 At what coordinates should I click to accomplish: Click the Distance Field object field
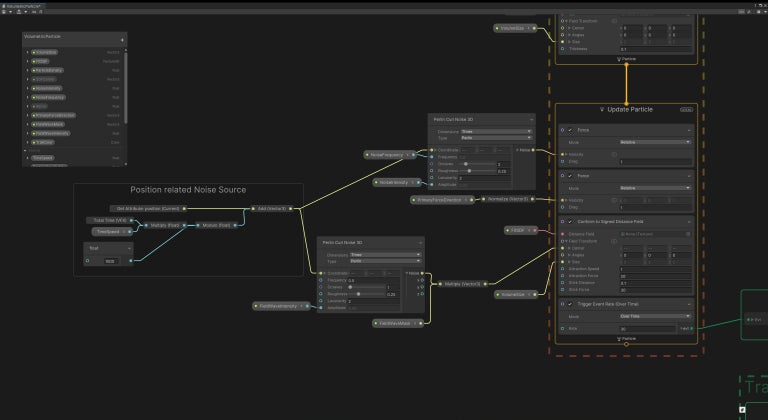[655, 234]
